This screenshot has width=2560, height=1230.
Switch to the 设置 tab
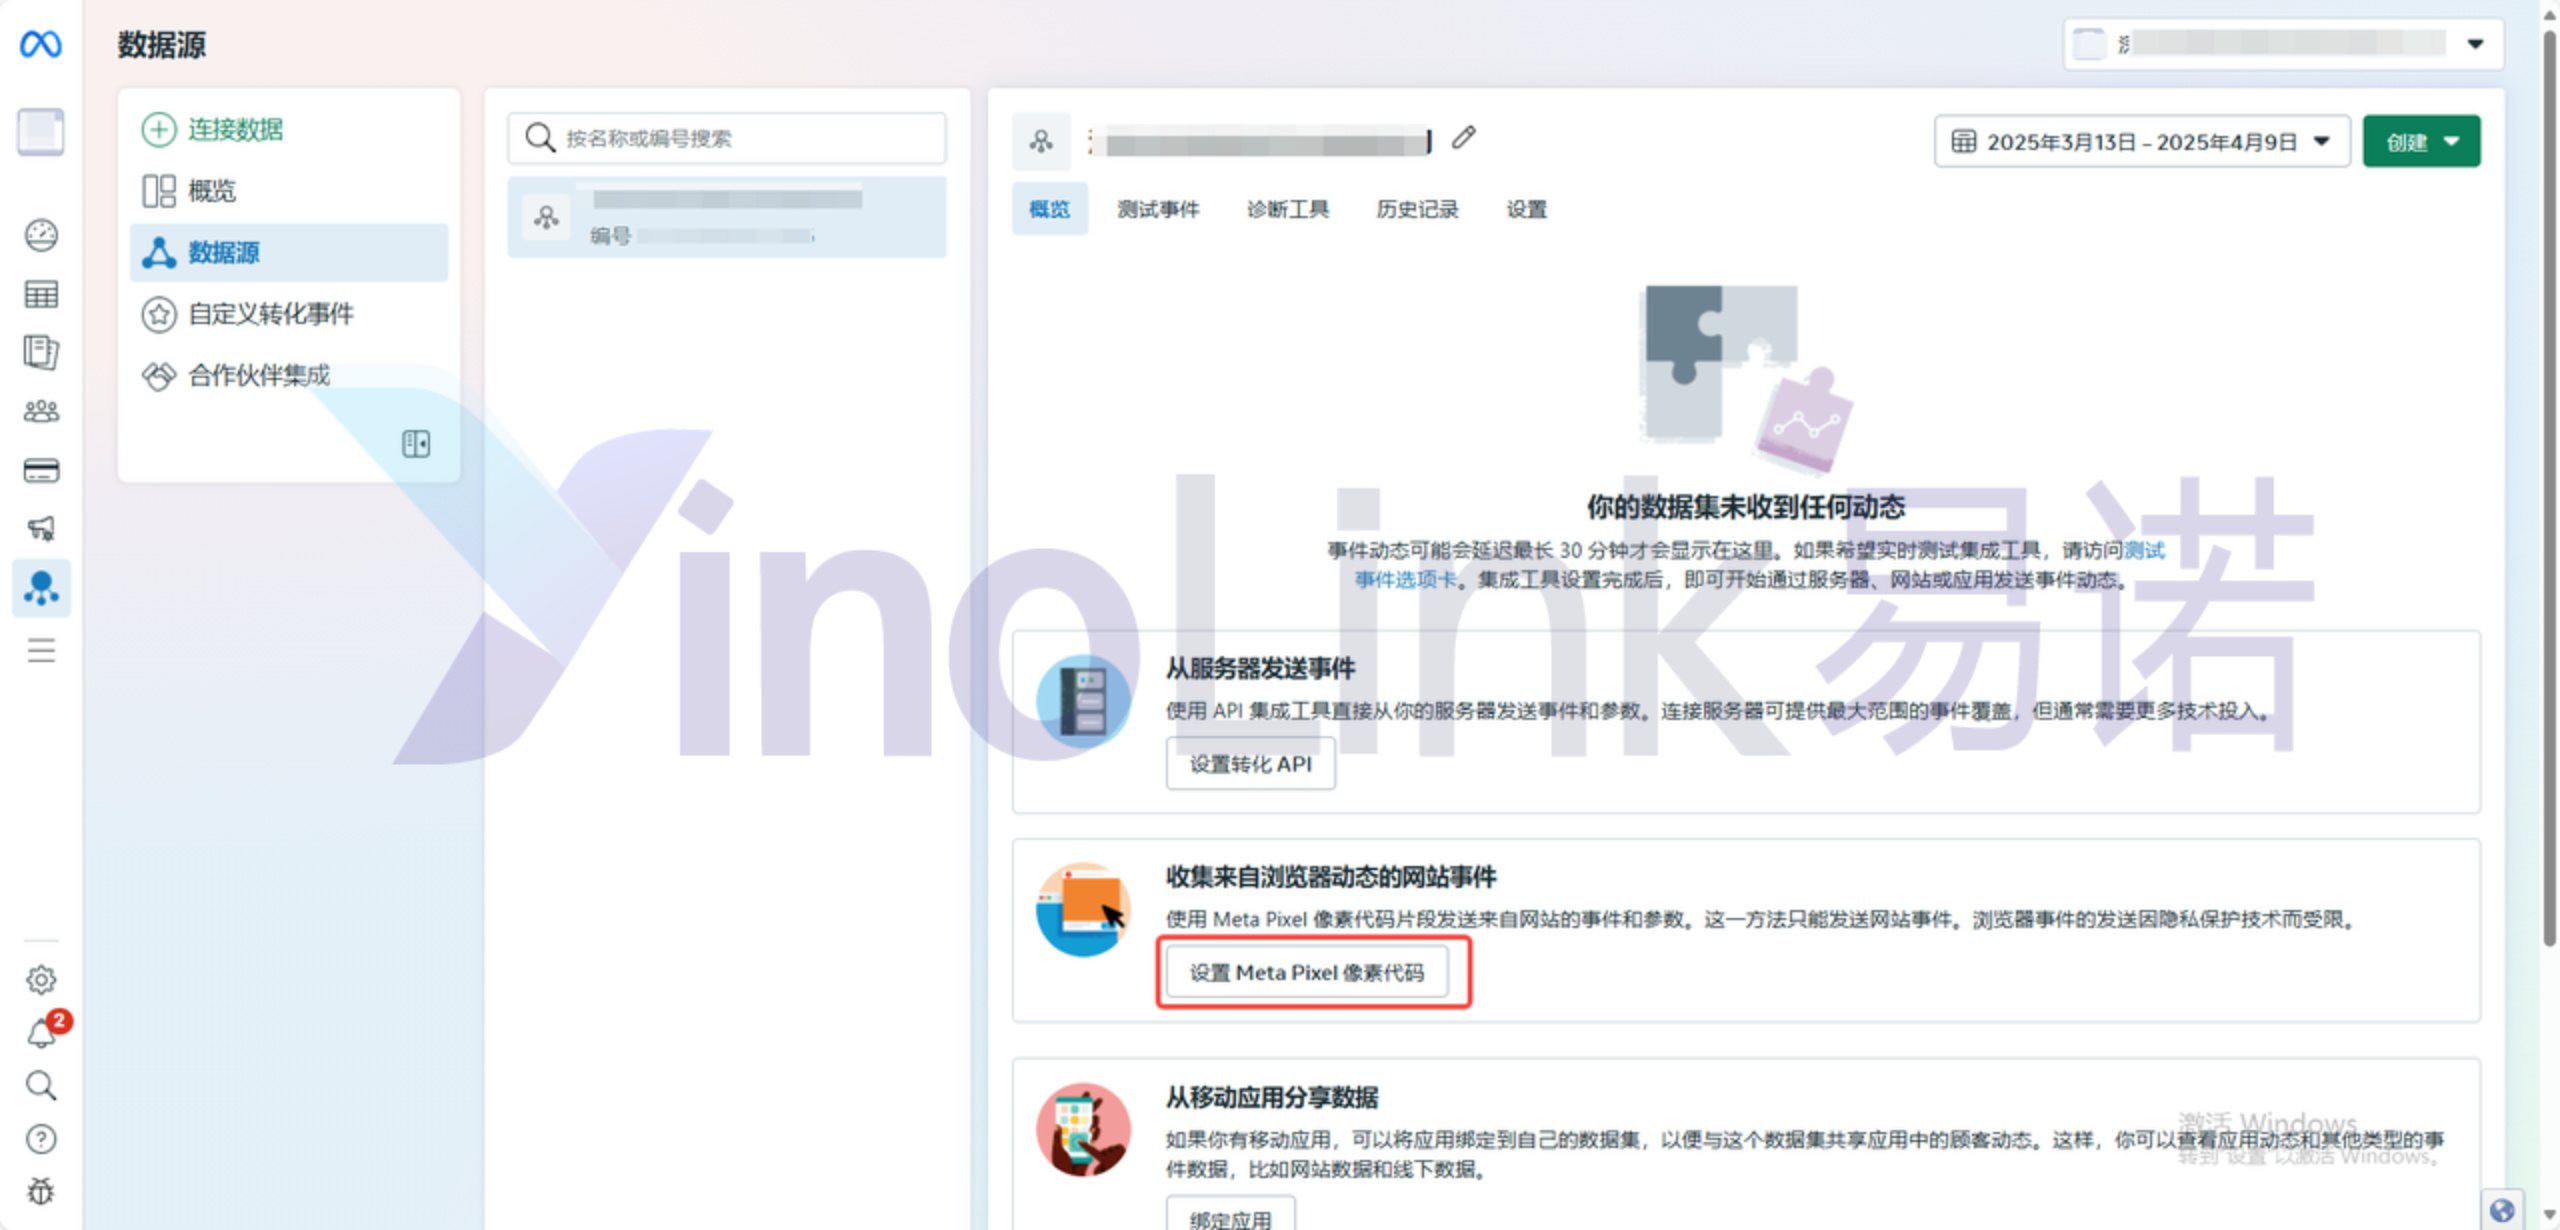click(x=1526, y=209)
